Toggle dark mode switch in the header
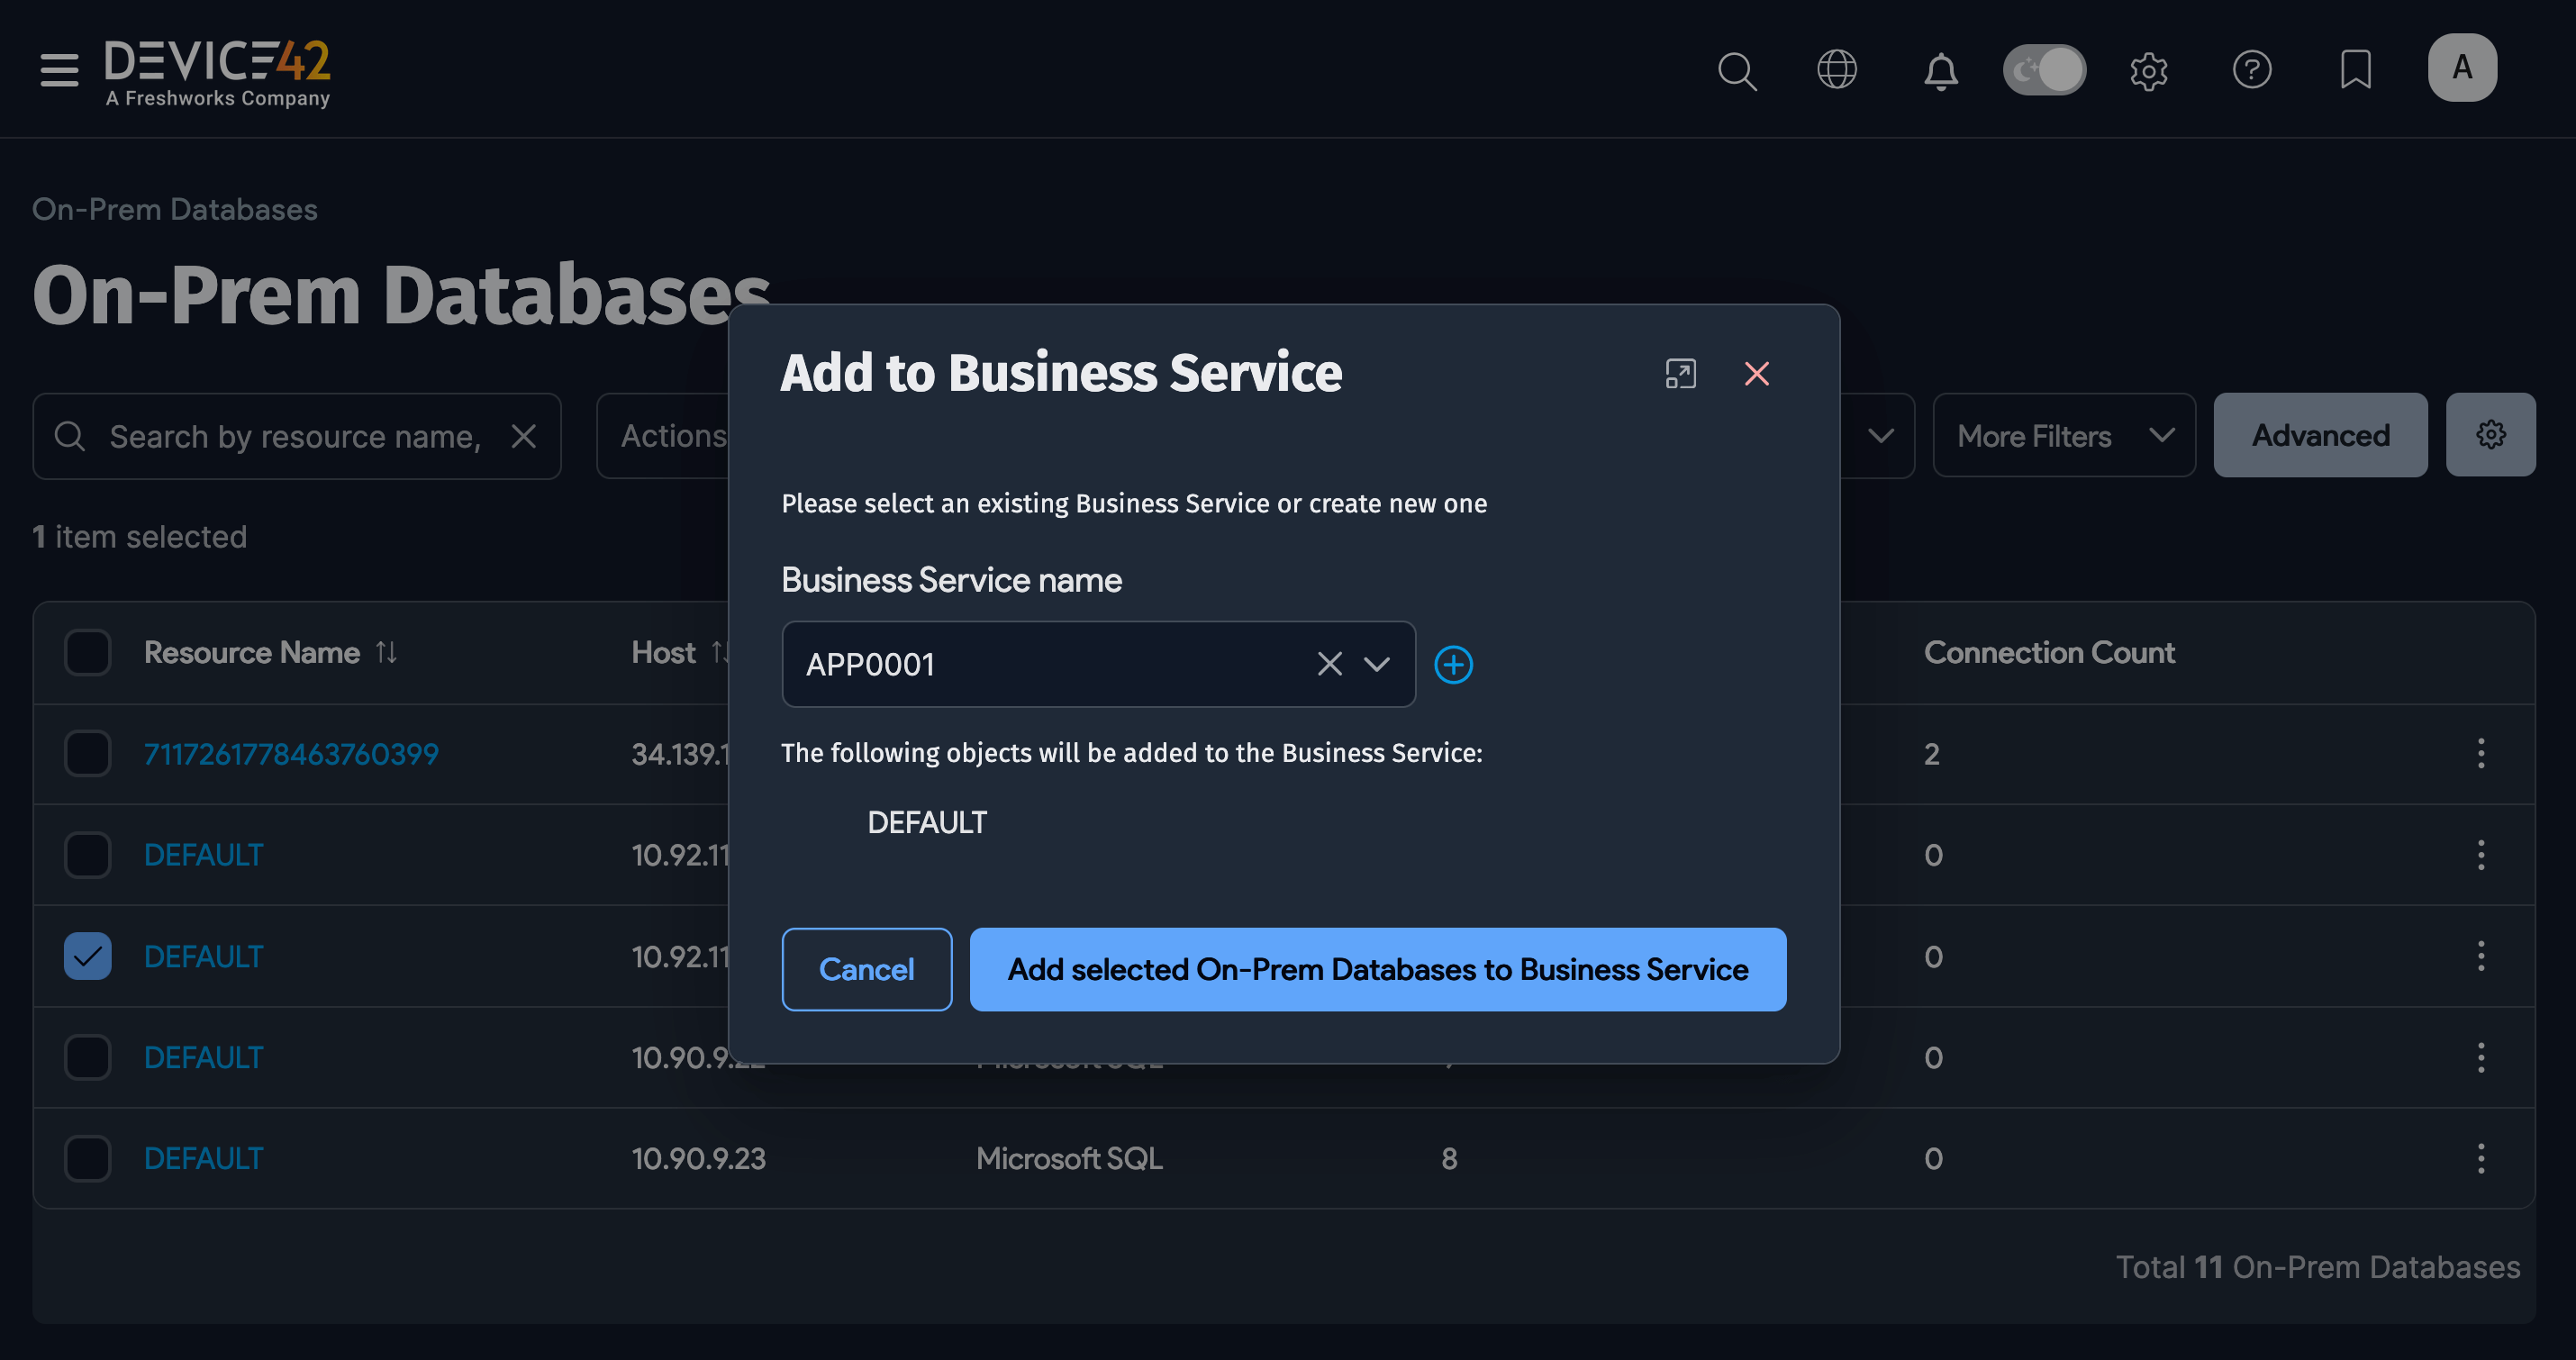2576x1360 pixels. (x=2044, y=70)
